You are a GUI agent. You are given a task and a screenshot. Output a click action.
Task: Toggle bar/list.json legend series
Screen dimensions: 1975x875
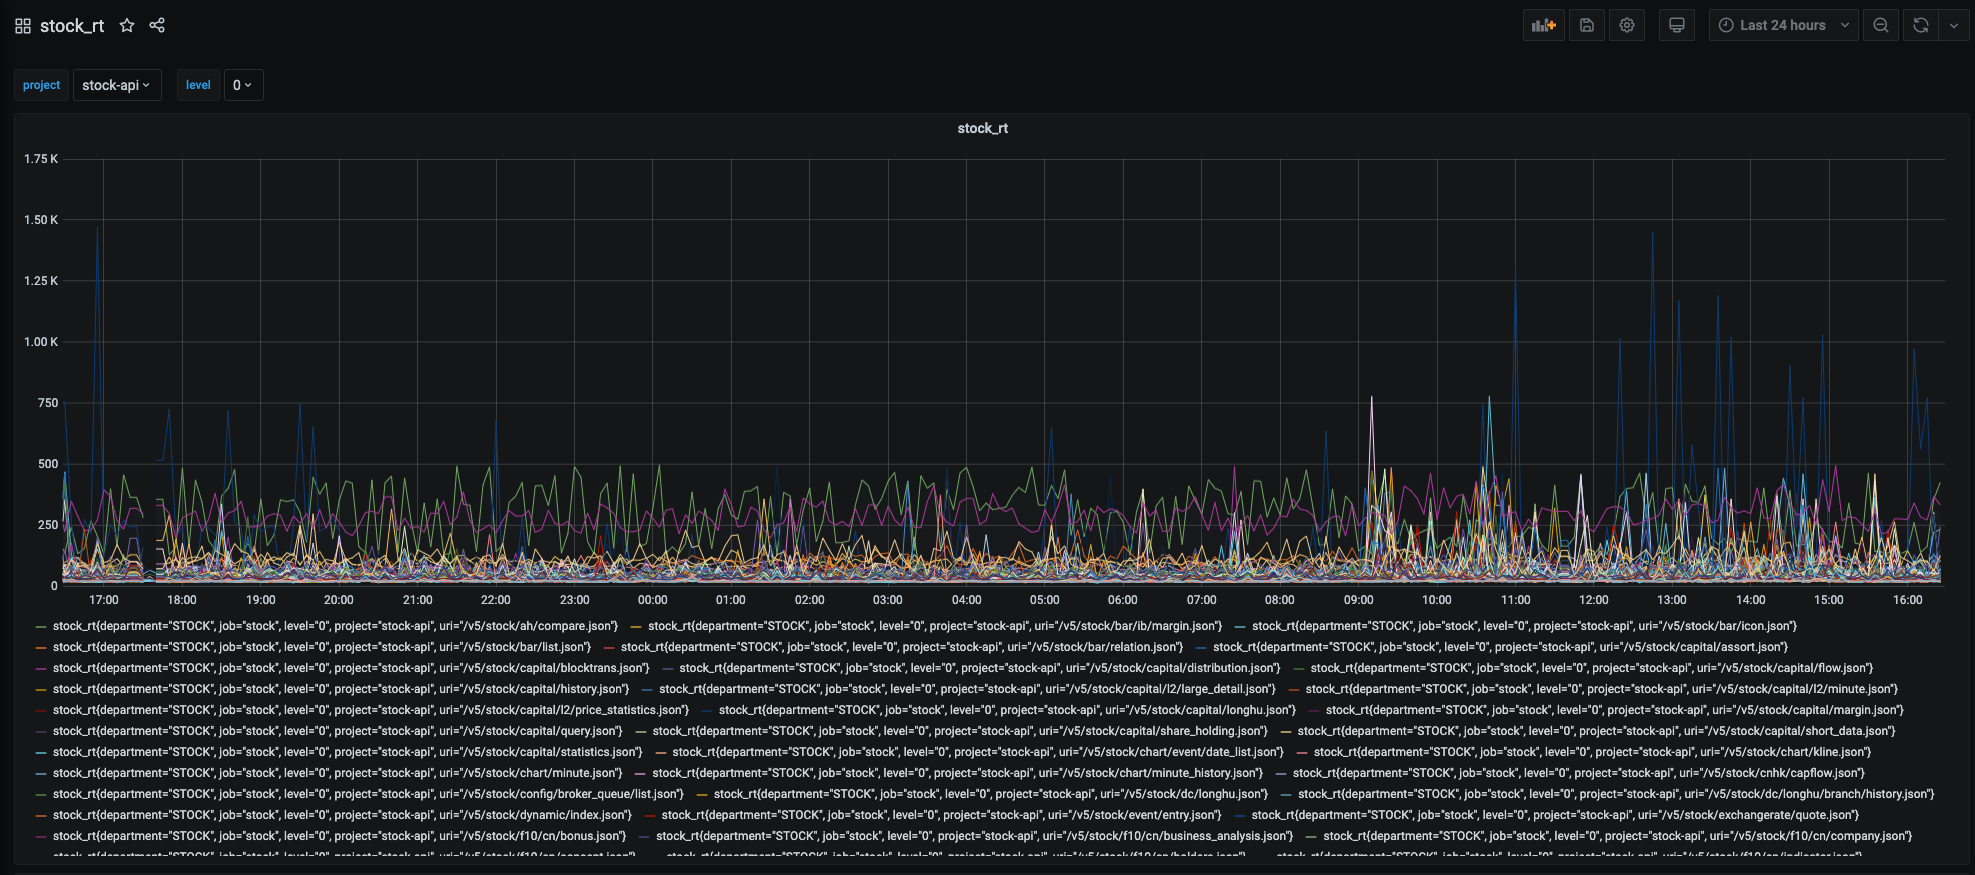pyautogui.click(x=322, y=647)
